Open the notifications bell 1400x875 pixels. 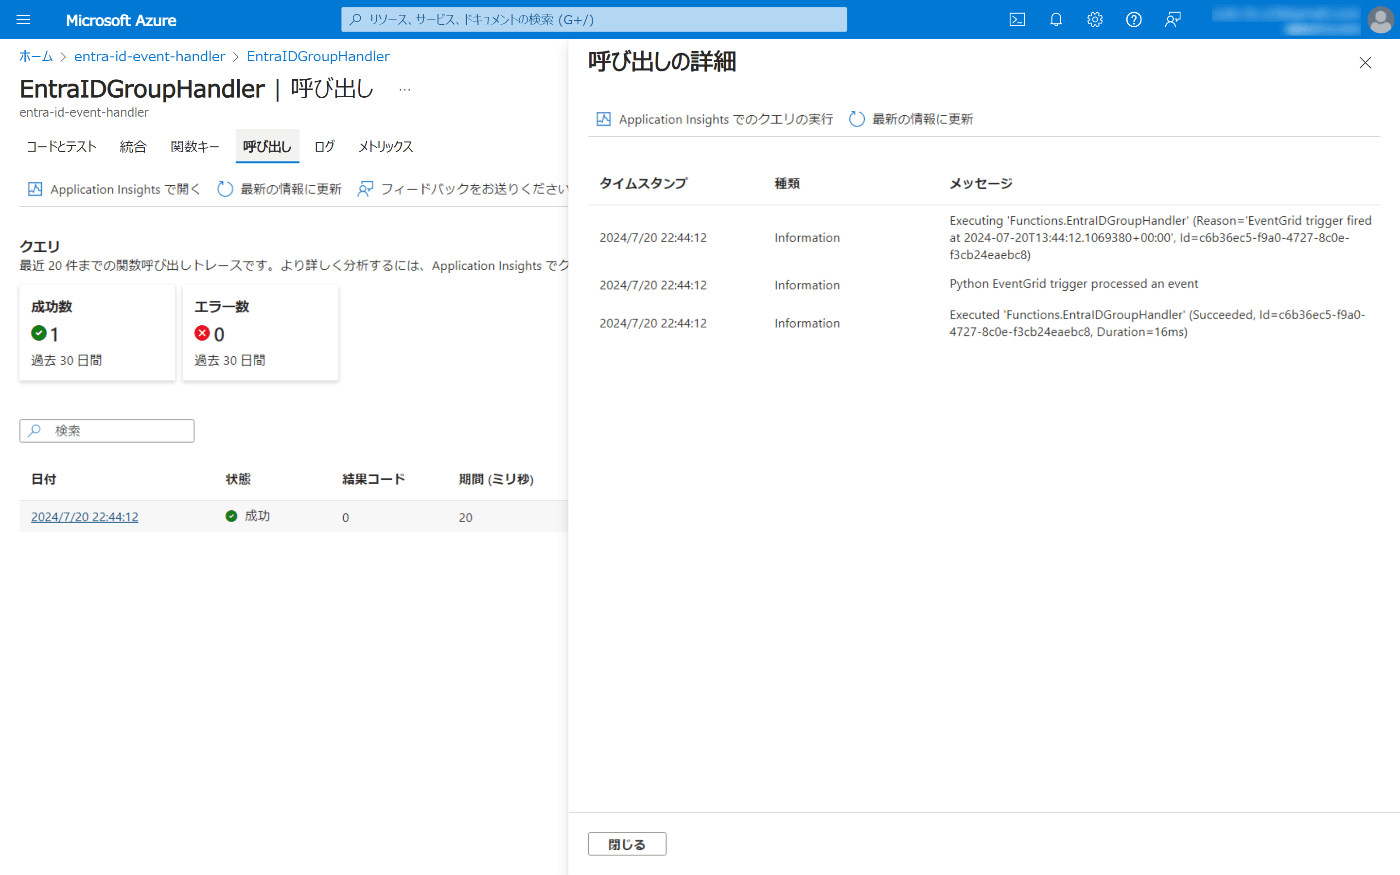pos(1056,20)
